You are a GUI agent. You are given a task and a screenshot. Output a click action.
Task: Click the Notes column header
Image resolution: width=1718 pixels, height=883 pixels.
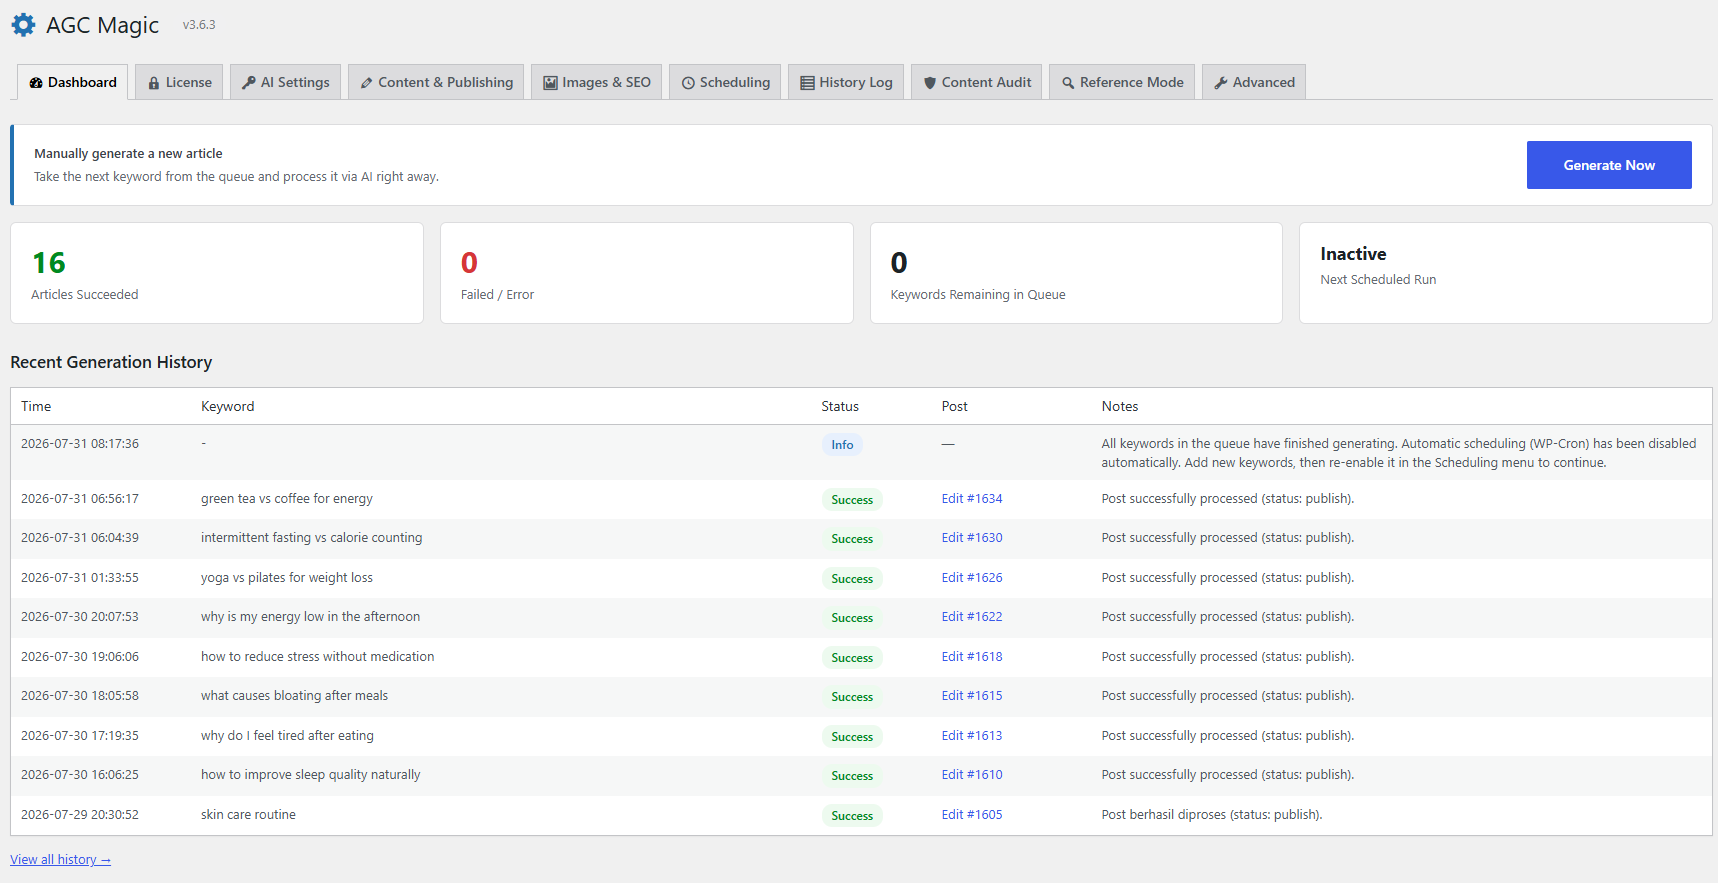click(1120, 406)
